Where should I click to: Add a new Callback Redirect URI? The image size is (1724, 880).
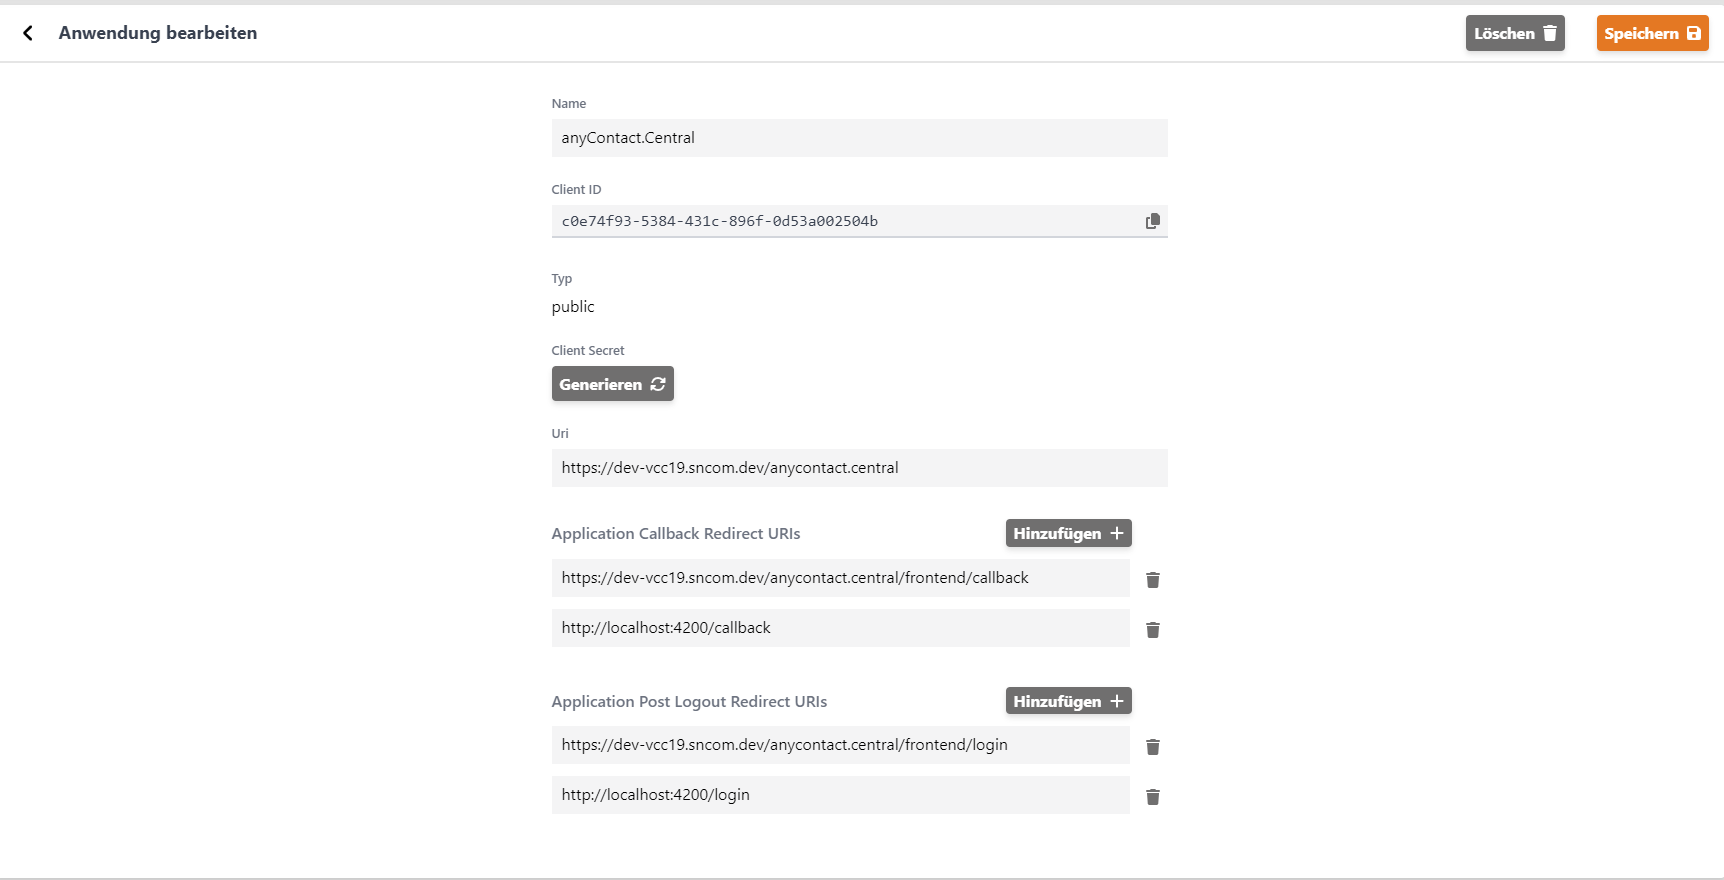click(1068, 533)
